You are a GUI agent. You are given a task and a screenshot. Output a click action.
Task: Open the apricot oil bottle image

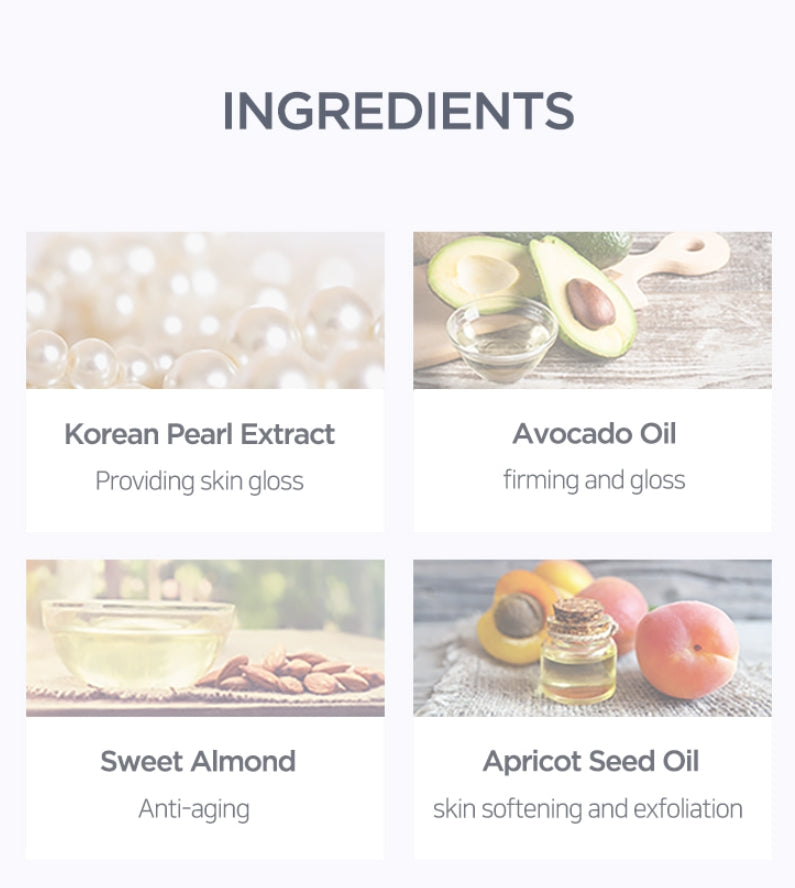point(592,638)
